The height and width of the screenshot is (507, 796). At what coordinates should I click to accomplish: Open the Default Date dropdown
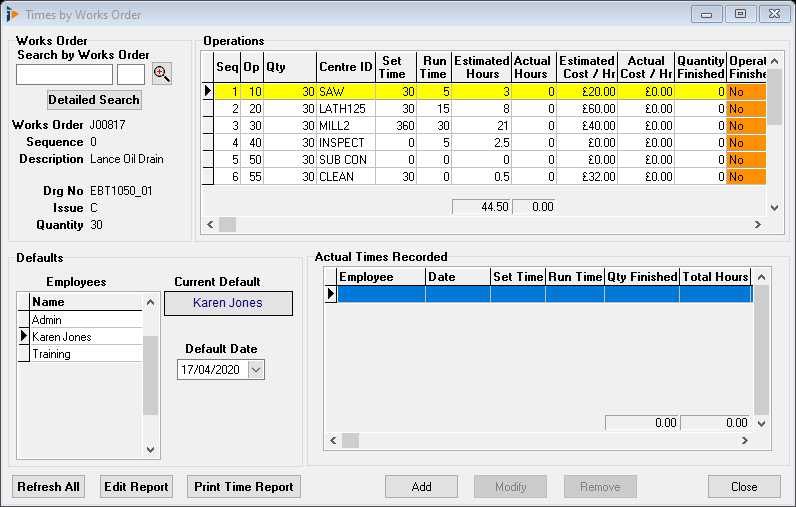[x=255, y=370]
